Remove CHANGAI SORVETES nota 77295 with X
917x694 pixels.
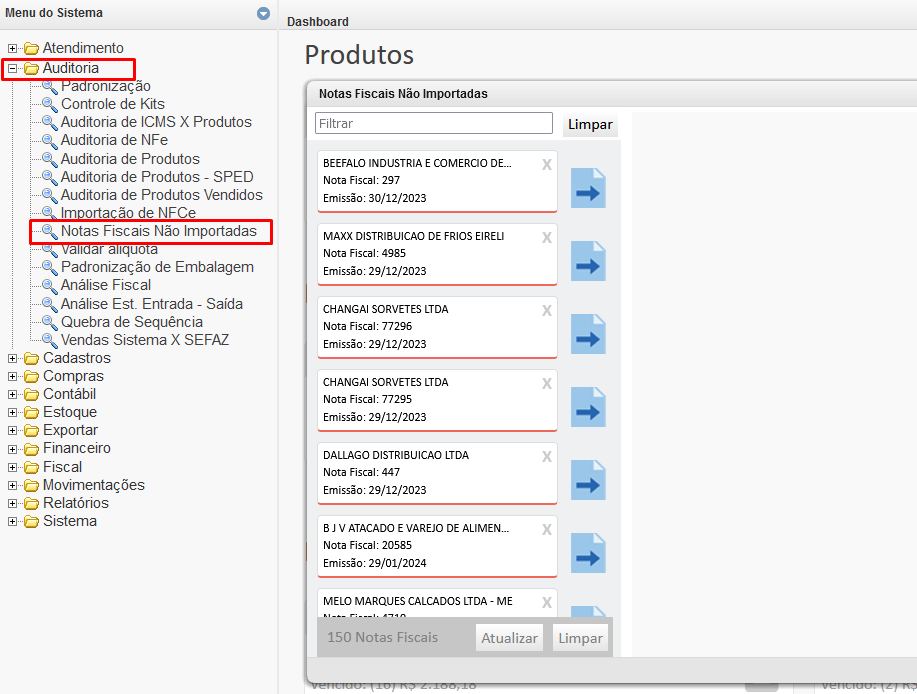tap(546, 384)
